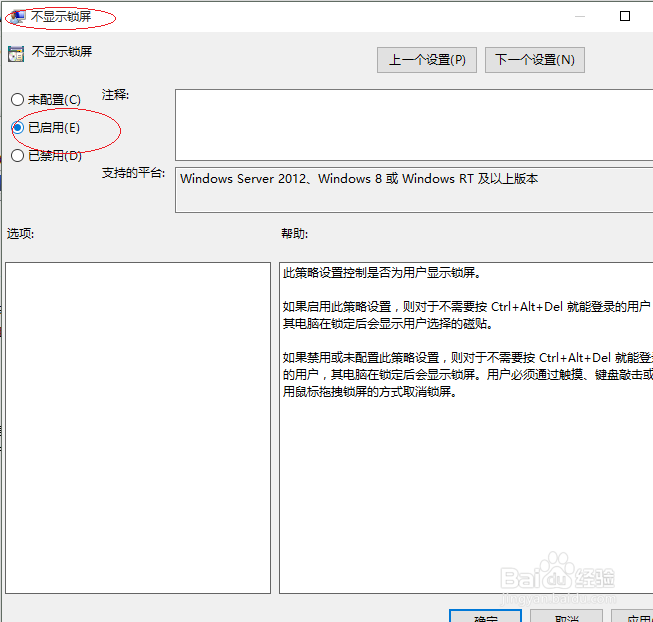The image size is (653, 622).
Task: Click the 支持的平台: label
Action: click(133, 173)
